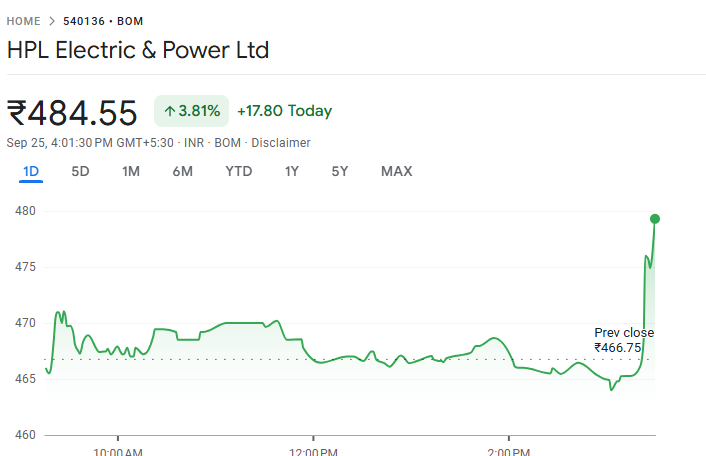Switch to the 6M chart range

(x=183, y=172)
